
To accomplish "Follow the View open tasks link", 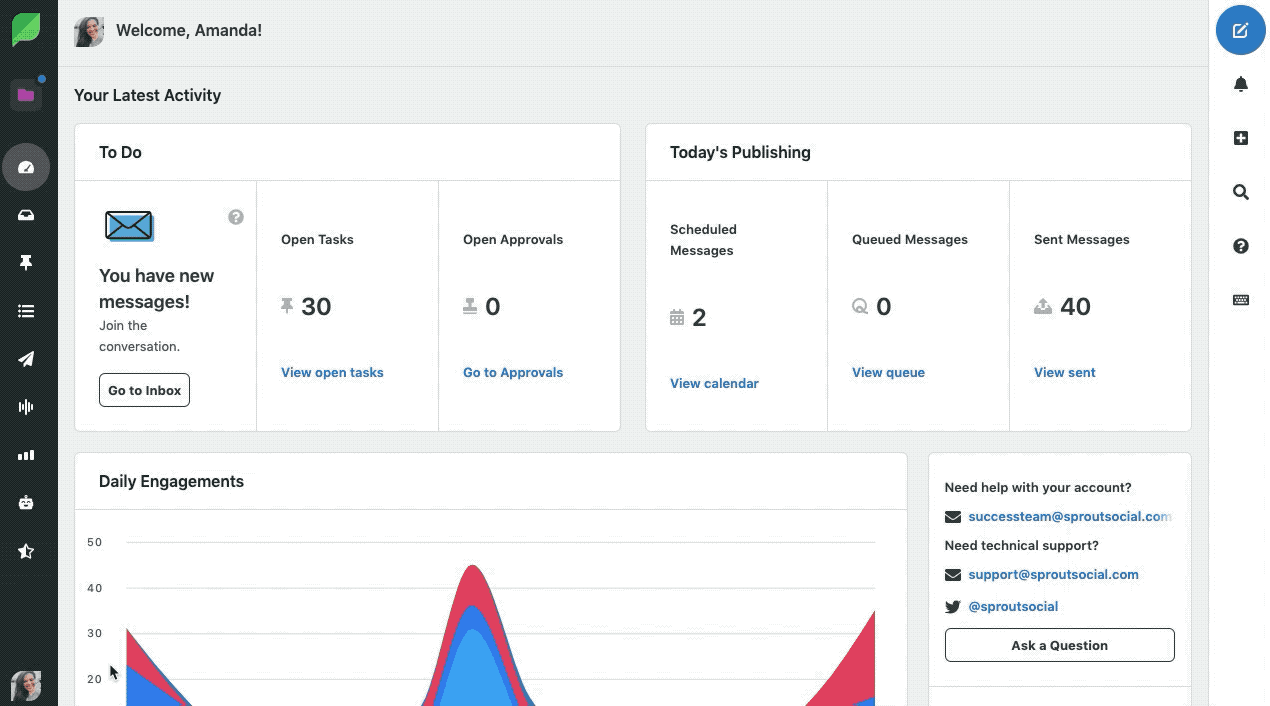I will (x=332, y=372).
